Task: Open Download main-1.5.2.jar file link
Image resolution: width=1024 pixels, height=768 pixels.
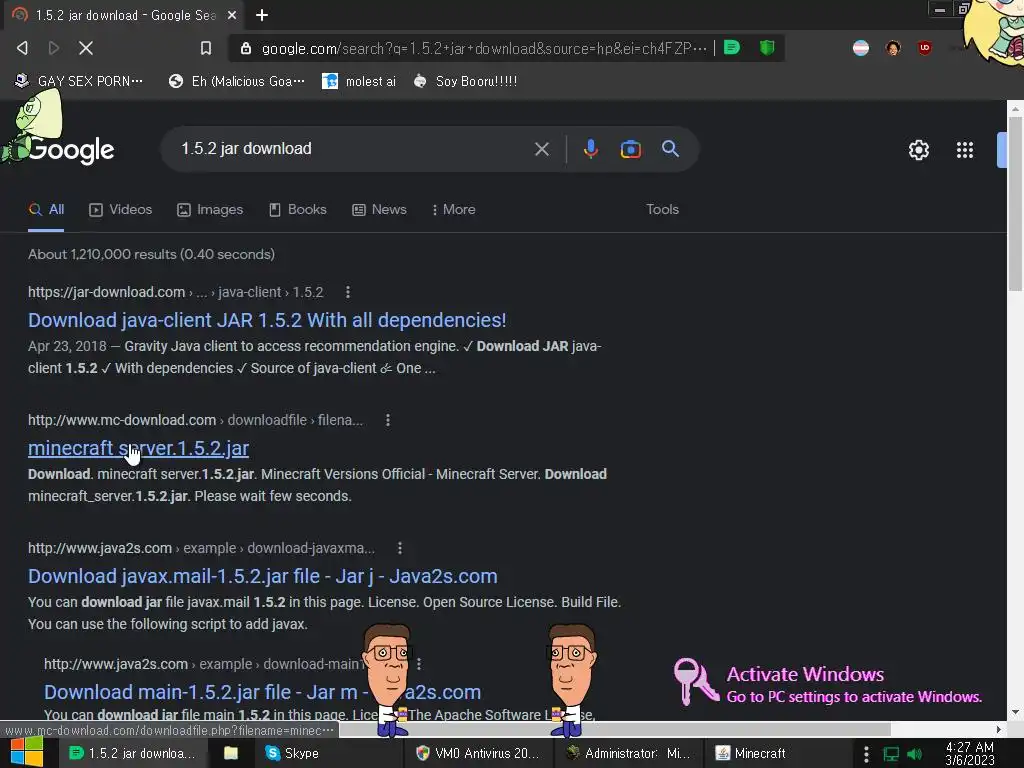Action: click(263, 692)
